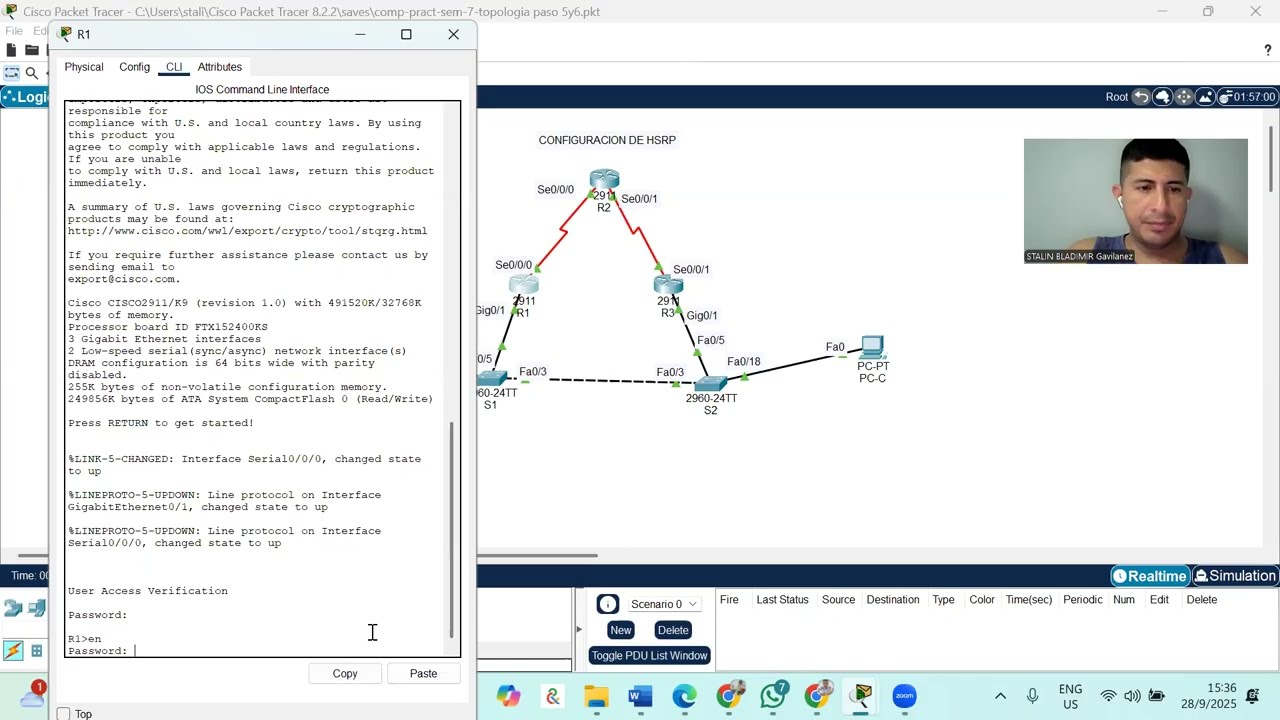
Task: Switch to Simulation mode
Action: coord(1236,576)
